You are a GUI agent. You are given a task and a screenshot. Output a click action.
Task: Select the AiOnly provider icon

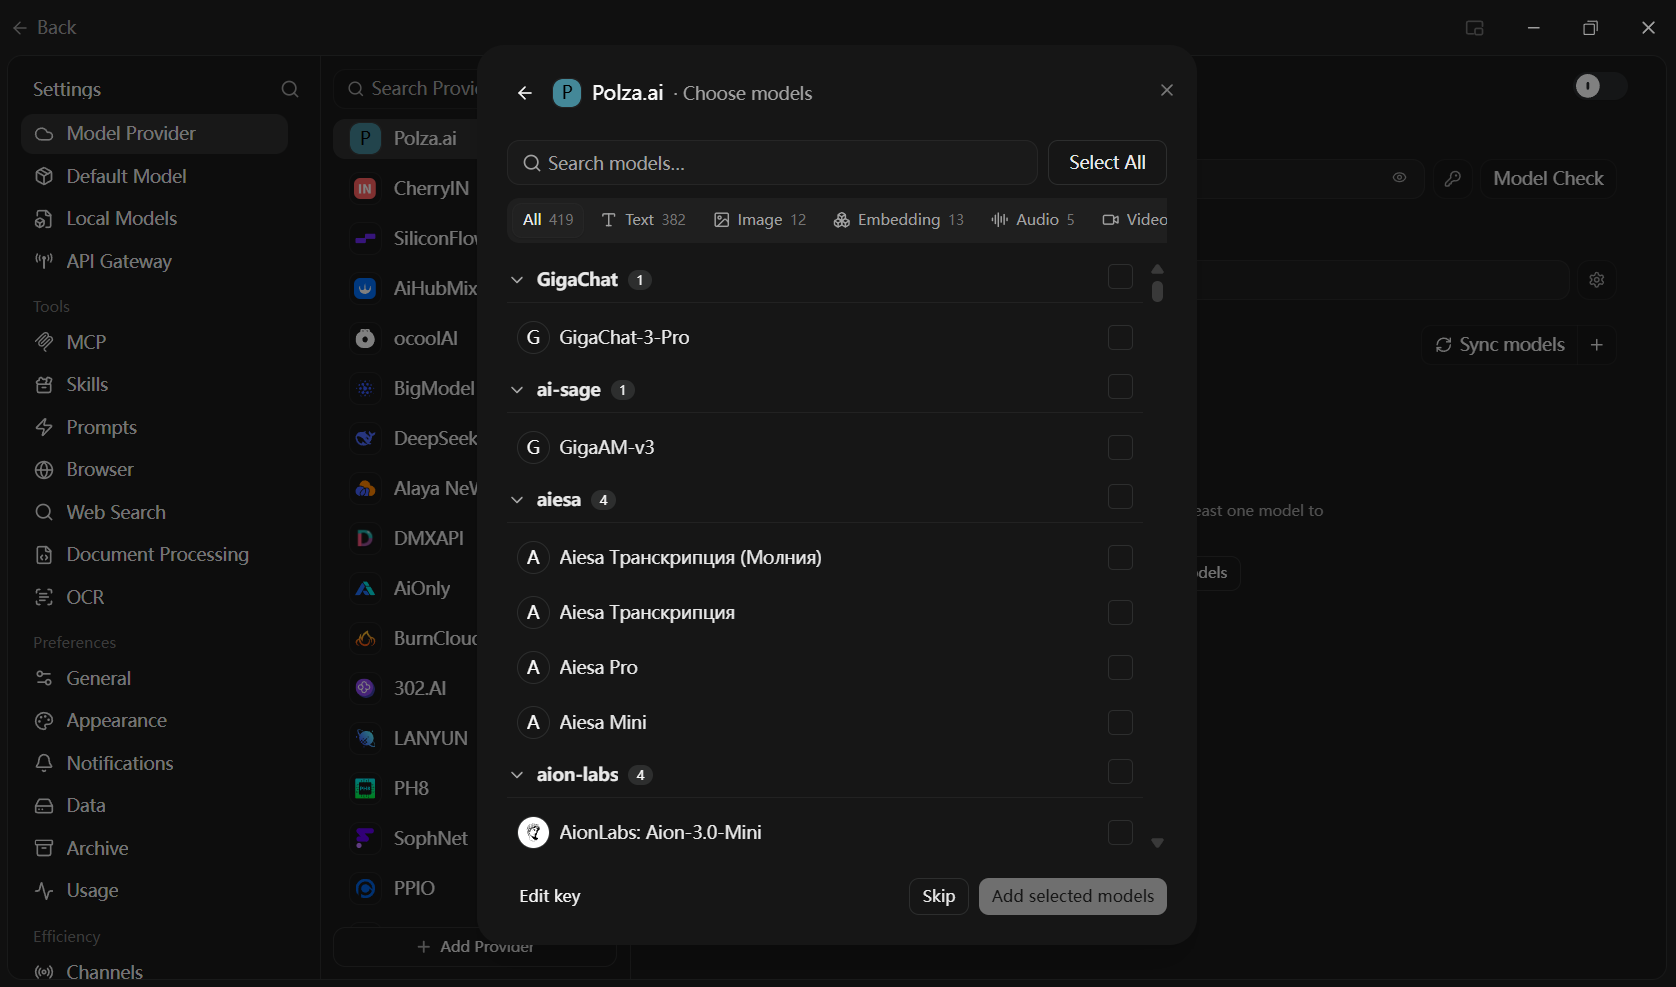tap(365, 589)
